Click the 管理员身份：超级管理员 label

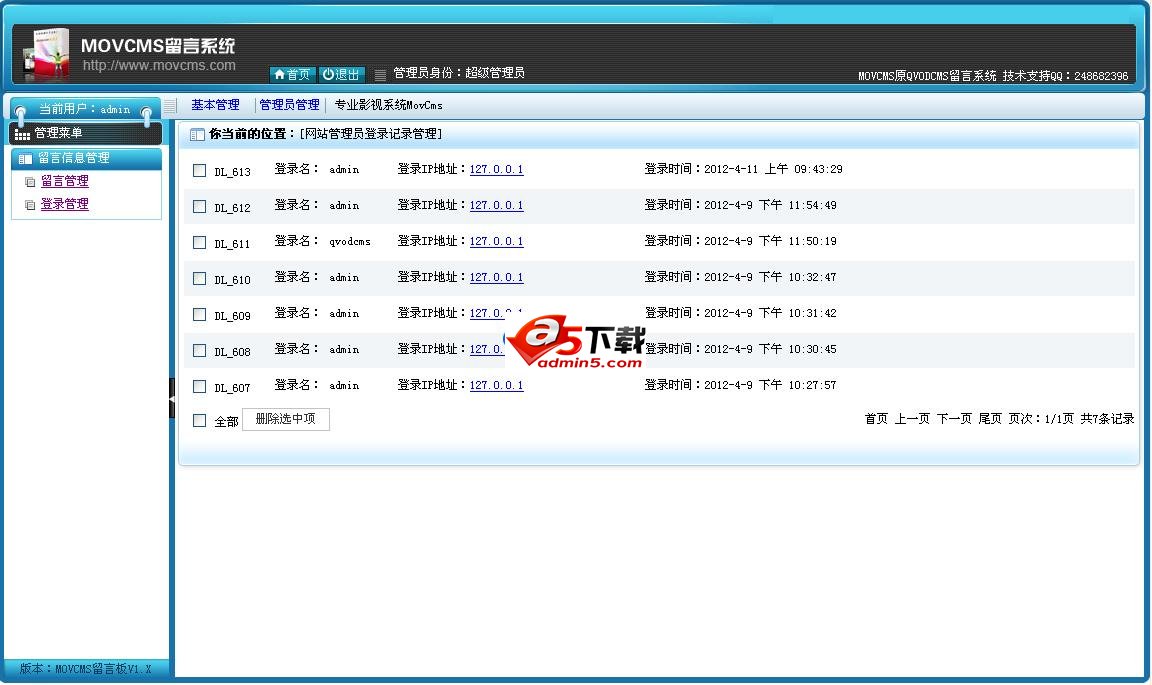point(459,73)
